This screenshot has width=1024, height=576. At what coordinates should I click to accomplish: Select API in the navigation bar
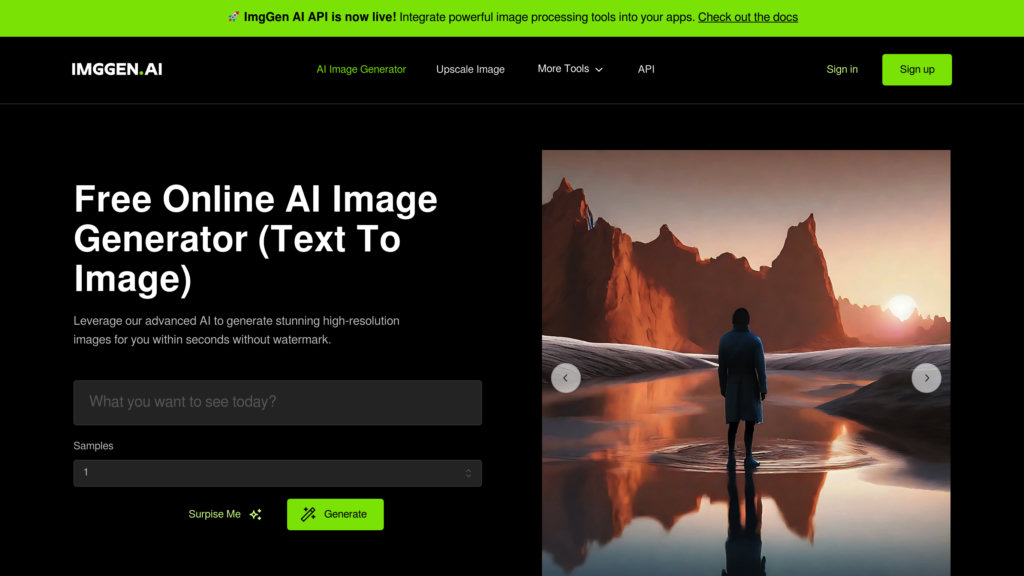point(646,69)
